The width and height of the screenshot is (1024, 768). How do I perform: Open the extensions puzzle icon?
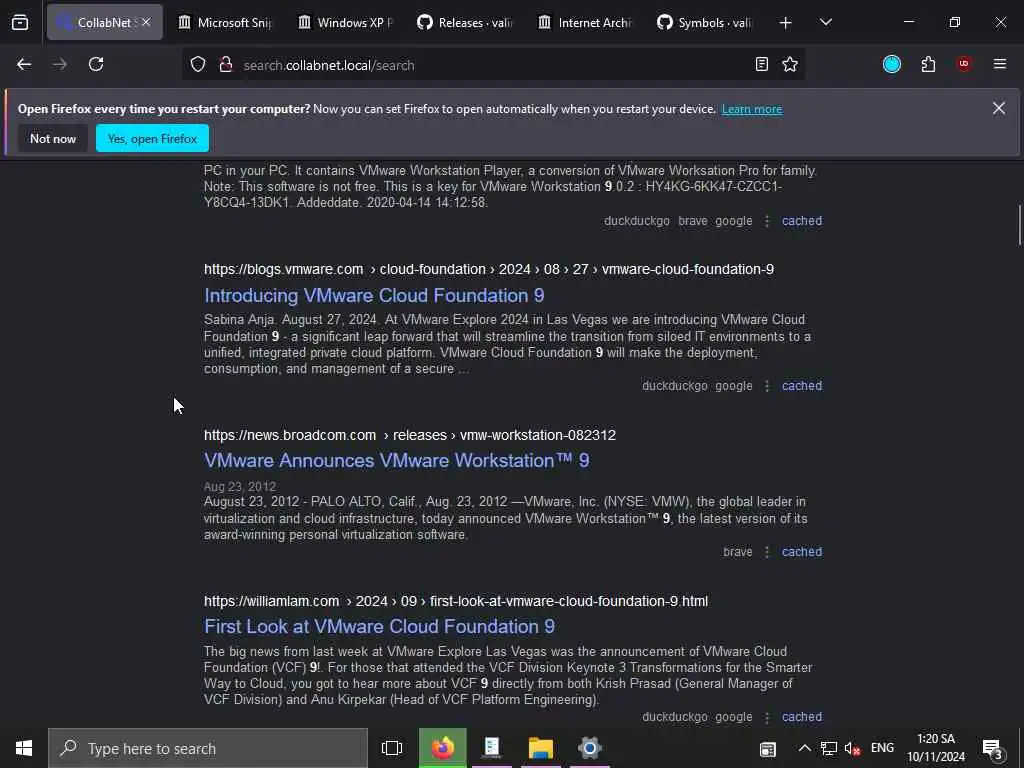point(929,64)
